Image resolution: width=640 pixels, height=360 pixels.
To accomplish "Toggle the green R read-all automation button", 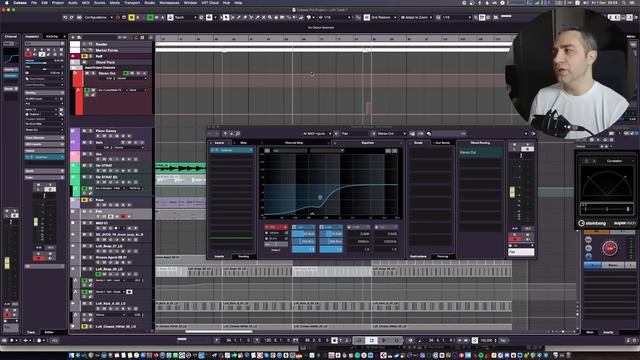I will tap(150, 18).
